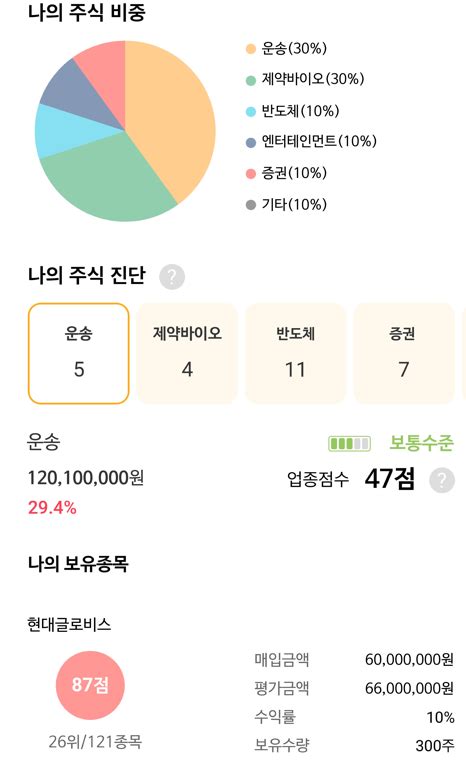The height and width of the screenshot is (777, 466).
Task: Switch to the 증권 sector card
Action: 404,353
